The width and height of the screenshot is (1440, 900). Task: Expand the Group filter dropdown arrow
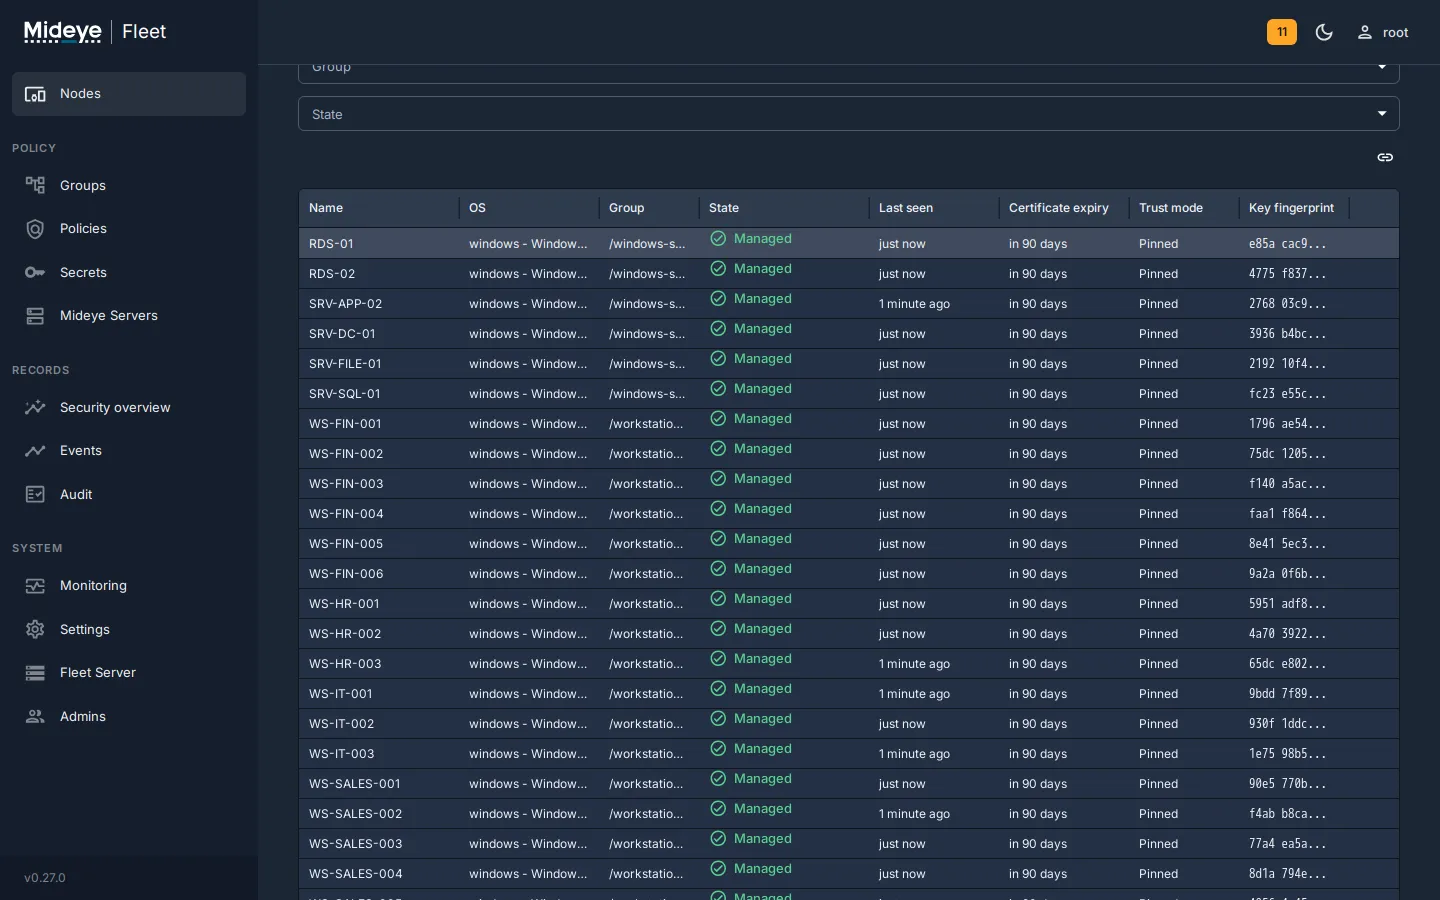pos(1382,67)
